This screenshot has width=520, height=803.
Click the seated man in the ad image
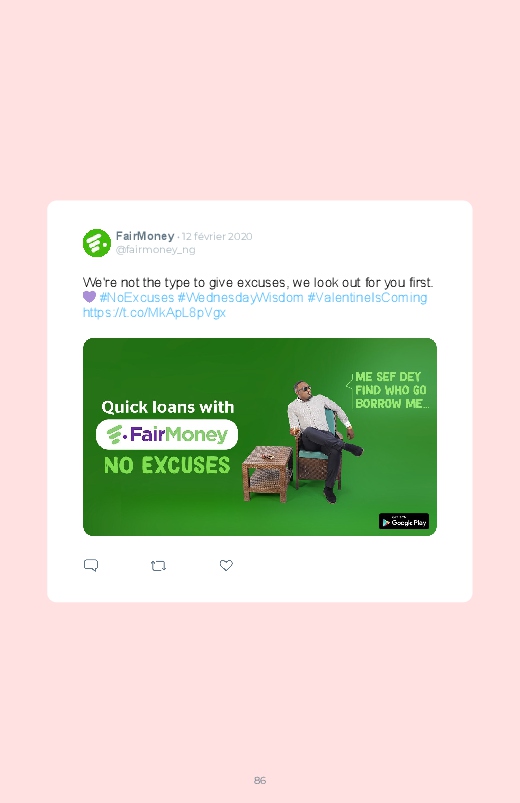323,439
